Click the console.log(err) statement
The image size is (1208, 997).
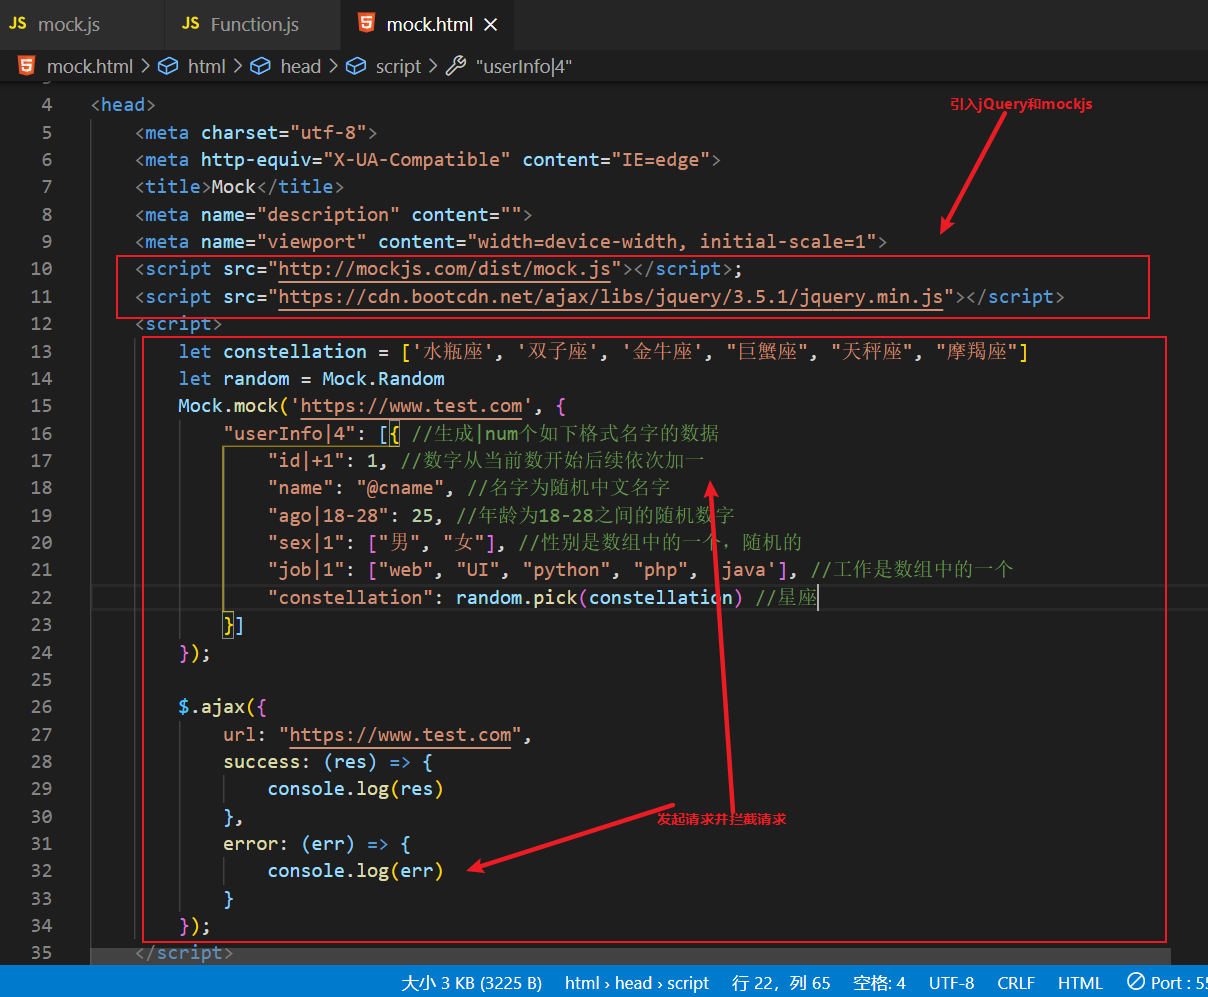[355, 871]
